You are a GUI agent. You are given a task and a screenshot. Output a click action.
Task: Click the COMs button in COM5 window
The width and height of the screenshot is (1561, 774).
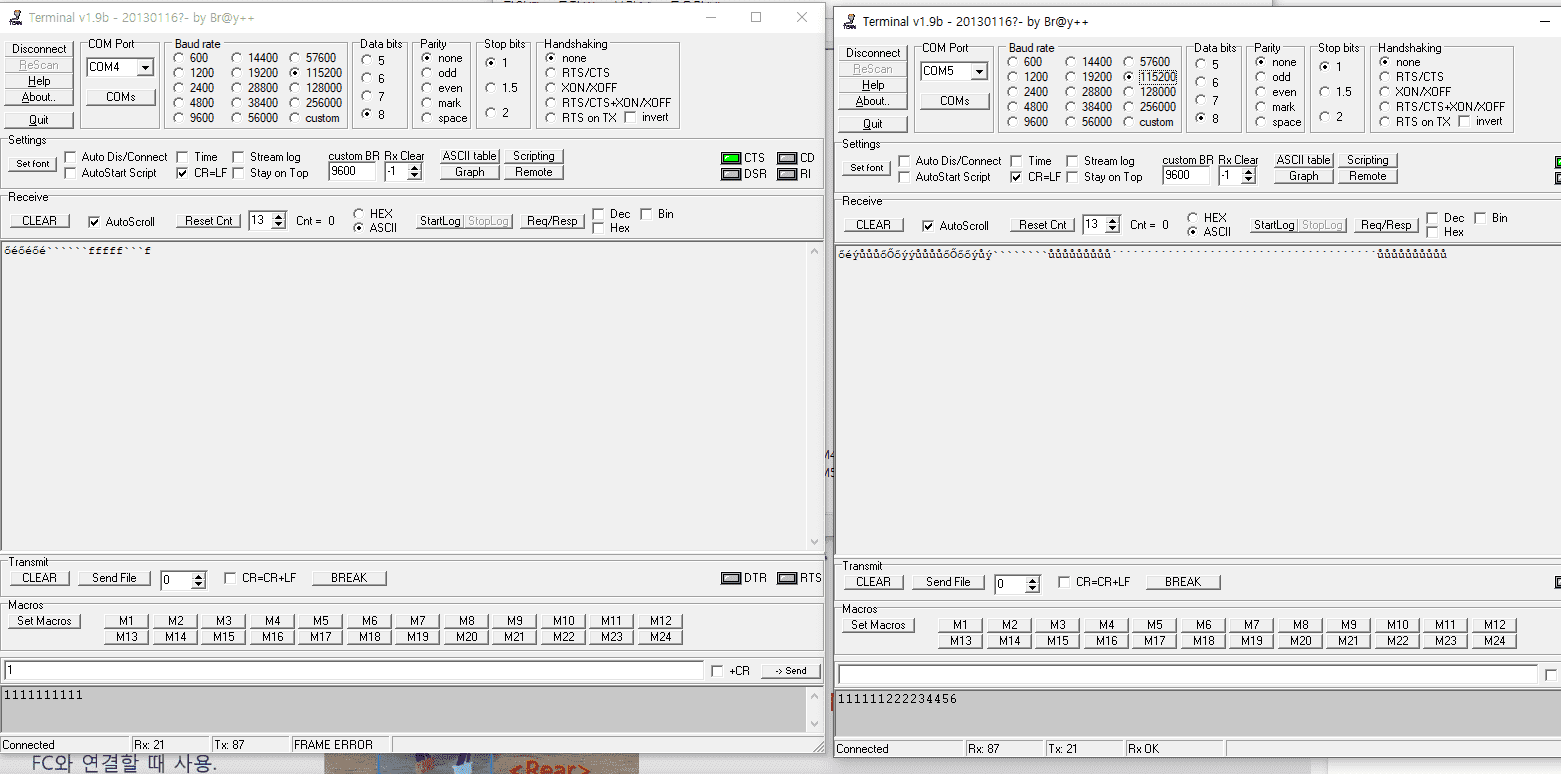coord(955,101)
